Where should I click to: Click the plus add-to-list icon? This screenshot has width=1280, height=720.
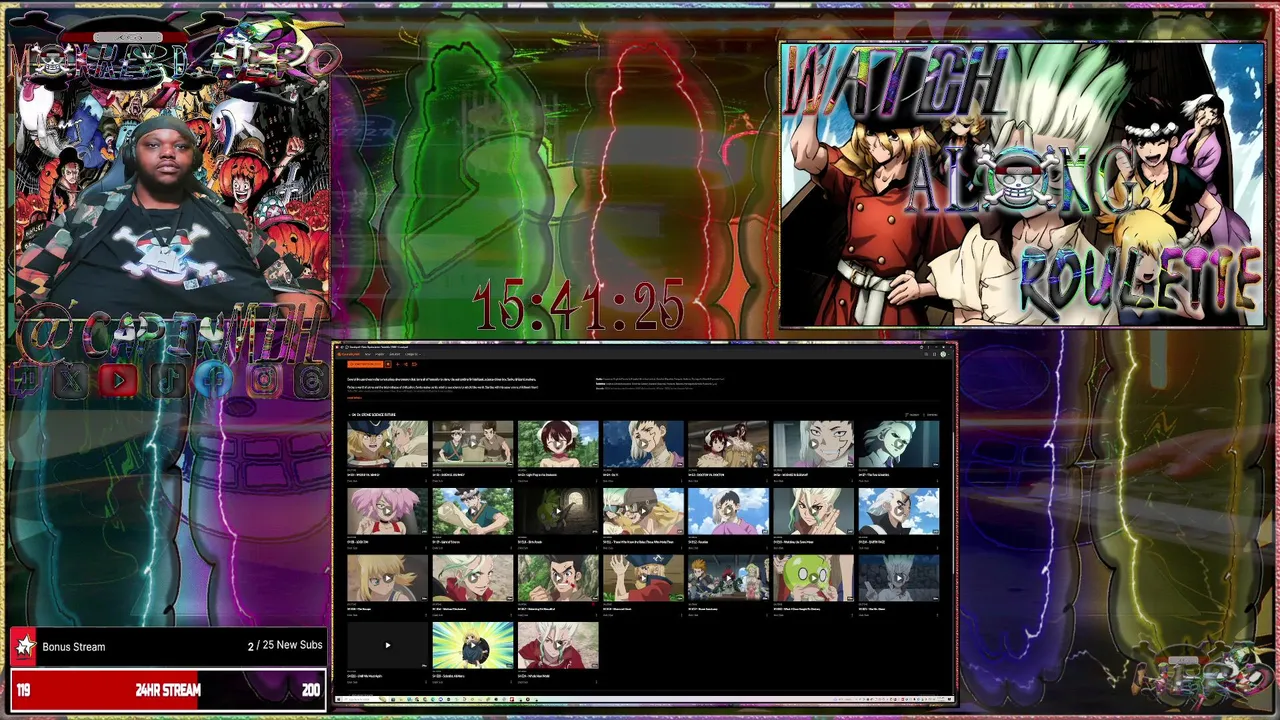(x=397, y=364)
